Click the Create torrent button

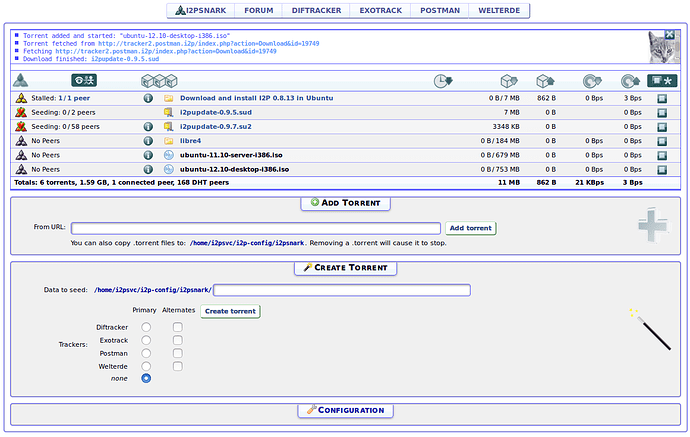click(230, 311)
